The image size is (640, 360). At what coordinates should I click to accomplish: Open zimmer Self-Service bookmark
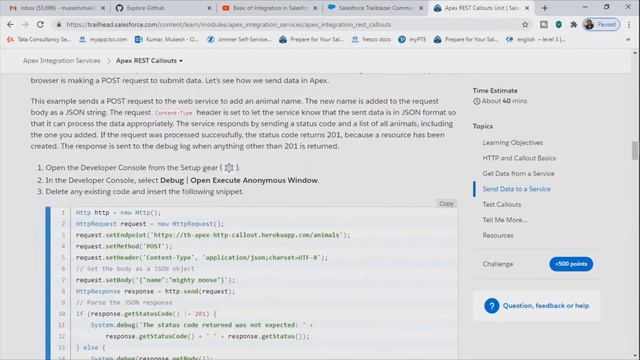[x=239, y=40]
